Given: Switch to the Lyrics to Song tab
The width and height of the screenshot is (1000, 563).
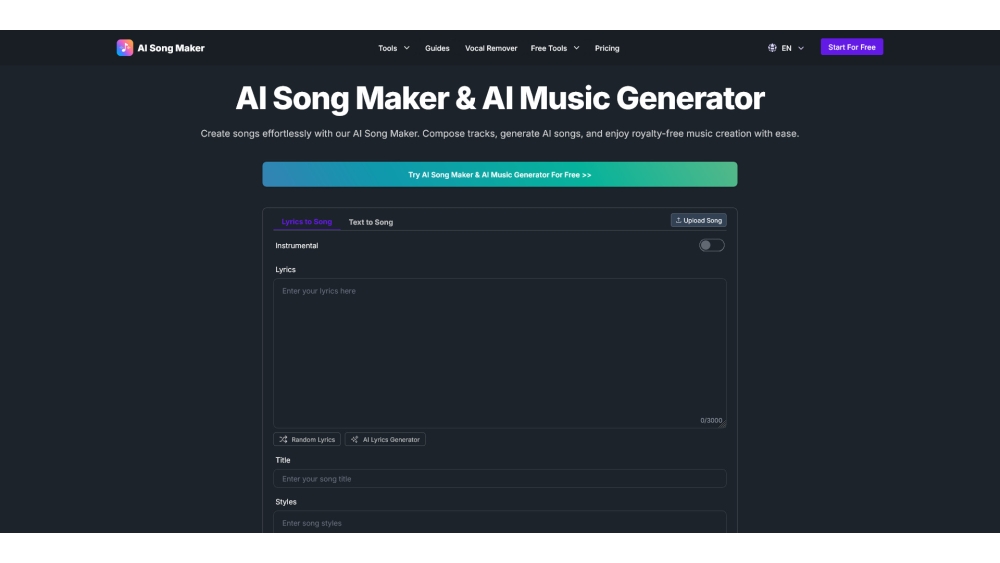Looking at the screenshot, I should coord(306,222).
